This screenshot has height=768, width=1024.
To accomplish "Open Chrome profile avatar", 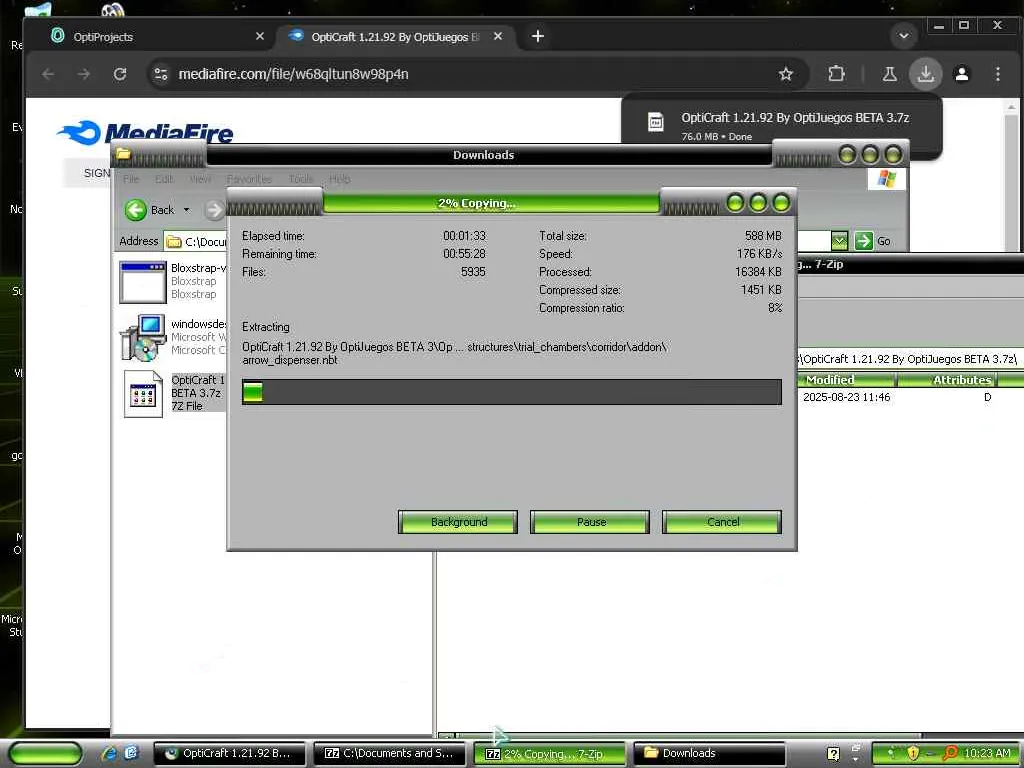I will pos(962,74).
